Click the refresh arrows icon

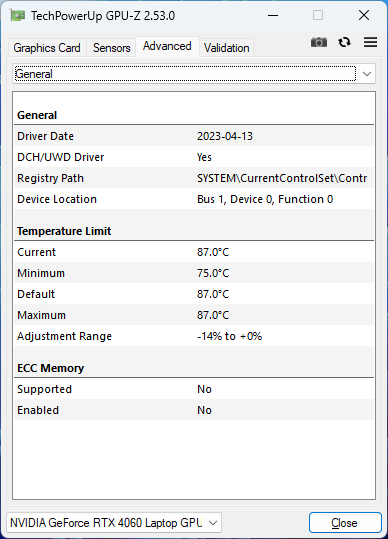[344, 42]
